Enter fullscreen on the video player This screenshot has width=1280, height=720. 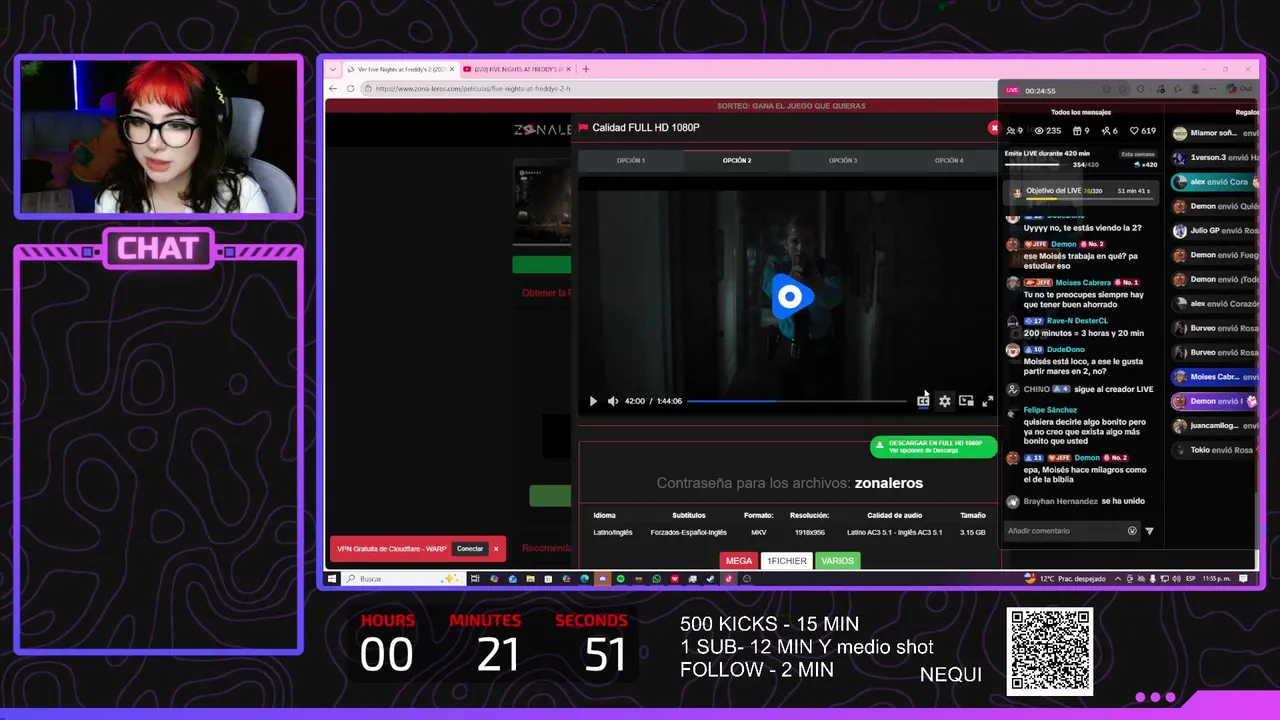point(987,401)
